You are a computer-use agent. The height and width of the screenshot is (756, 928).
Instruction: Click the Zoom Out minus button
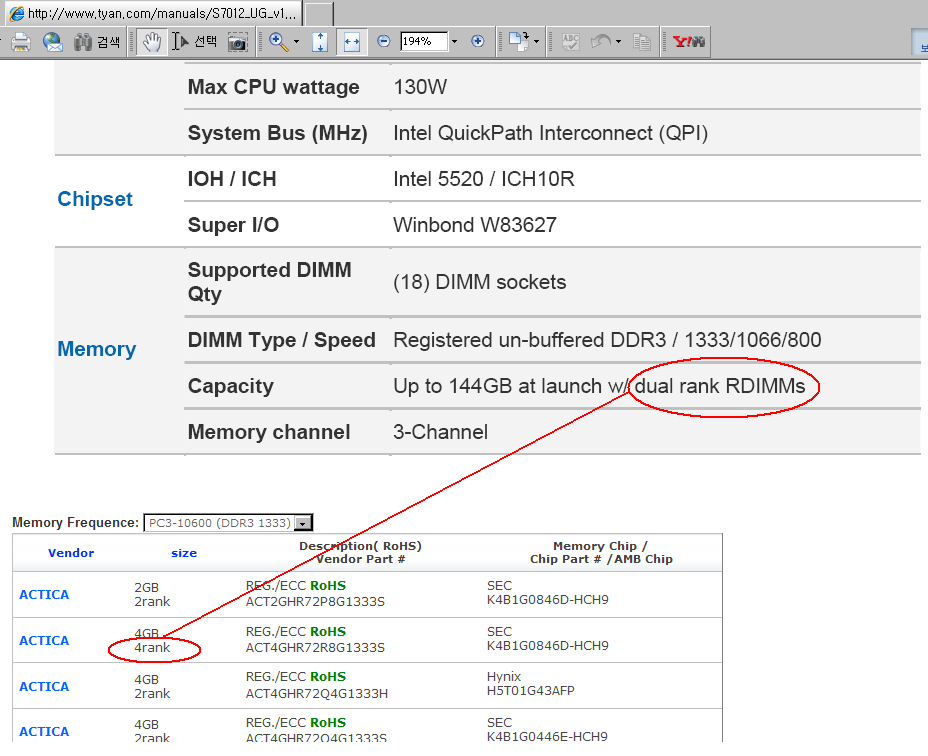coord(384,41)
